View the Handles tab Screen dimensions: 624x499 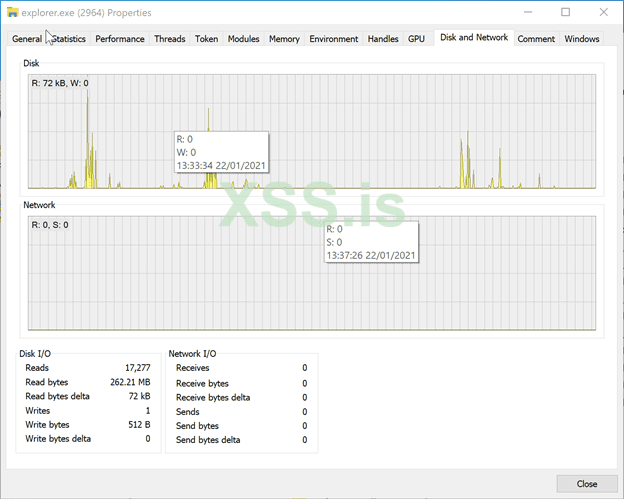pyautogui.click(x=383, y=39)
